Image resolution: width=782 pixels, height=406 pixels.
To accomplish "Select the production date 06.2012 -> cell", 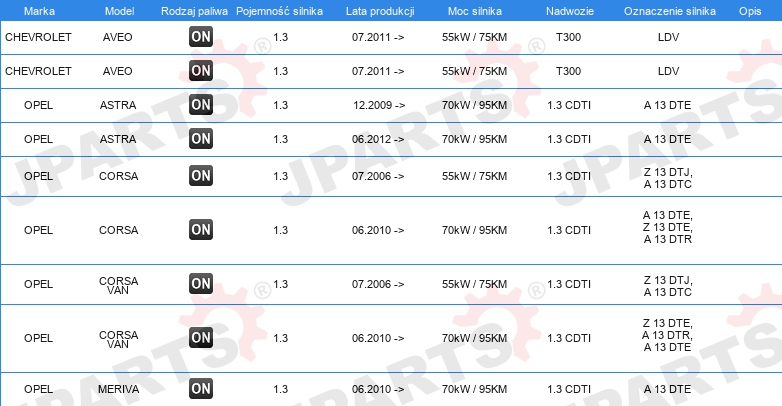I will click(x=378, y=139).
